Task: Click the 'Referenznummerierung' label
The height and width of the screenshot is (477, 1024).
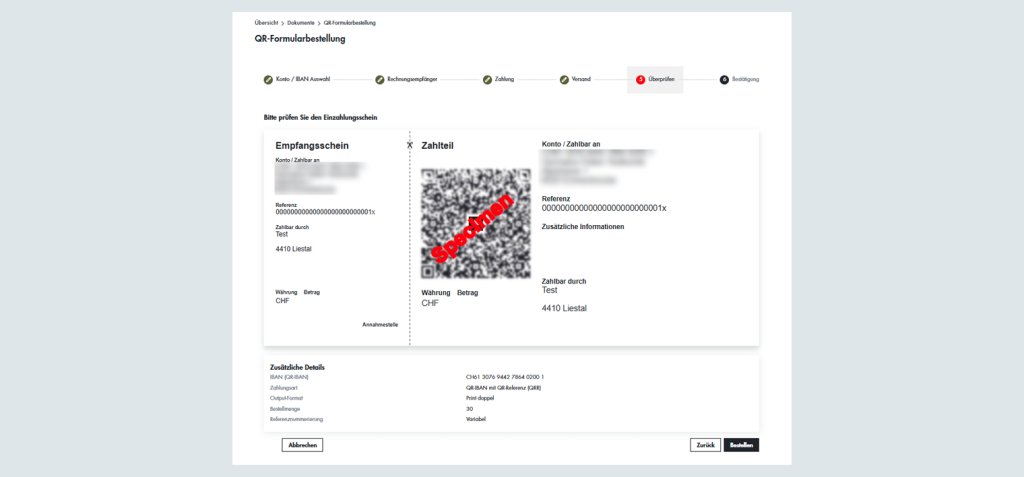Action: [x=296, y=419]
